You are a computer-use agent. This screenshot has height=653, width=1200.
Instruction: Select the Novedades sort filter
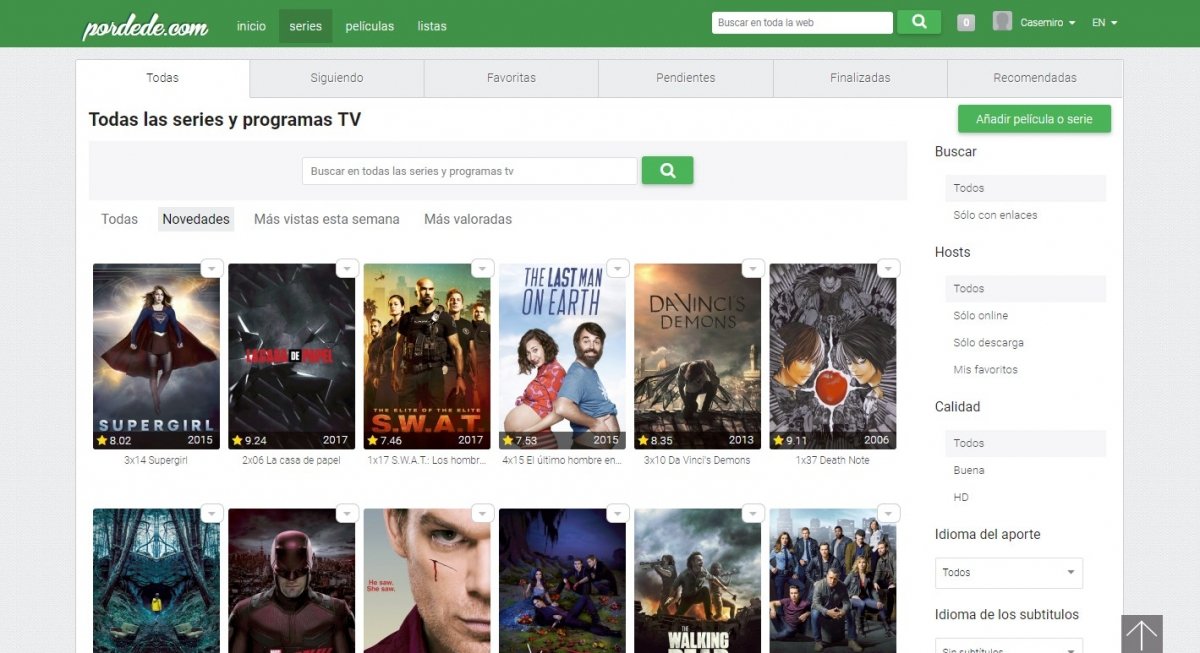pos(196,219)
